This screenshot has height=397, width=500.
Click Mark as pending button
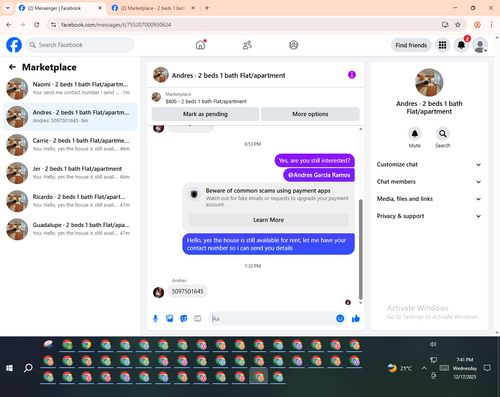point(205,114)
